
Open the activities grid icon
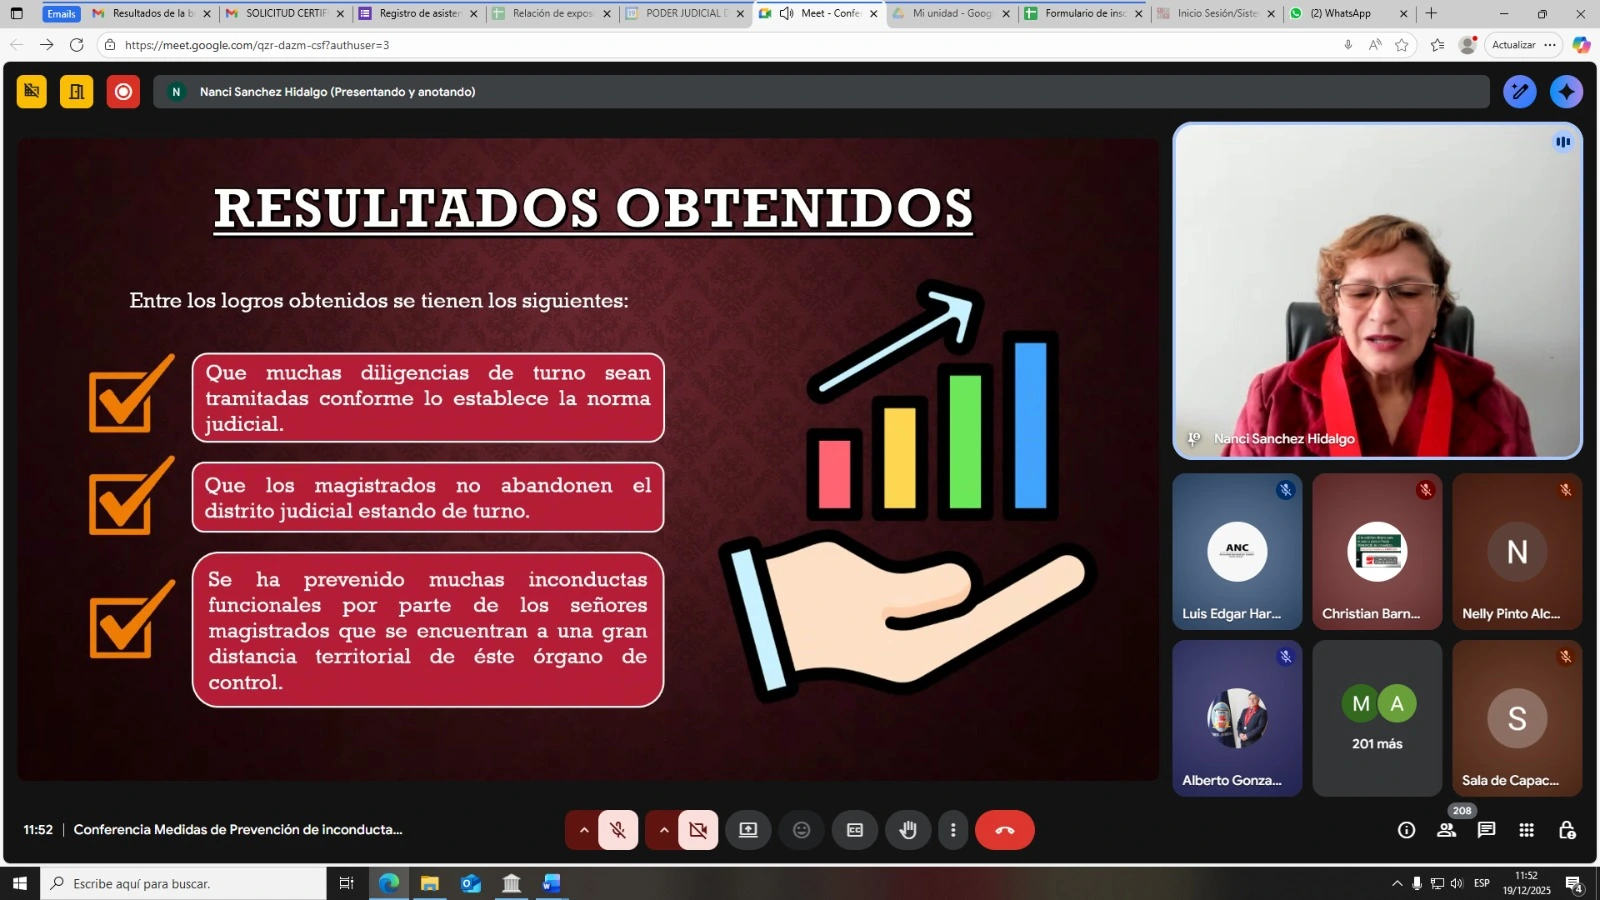1526,830
